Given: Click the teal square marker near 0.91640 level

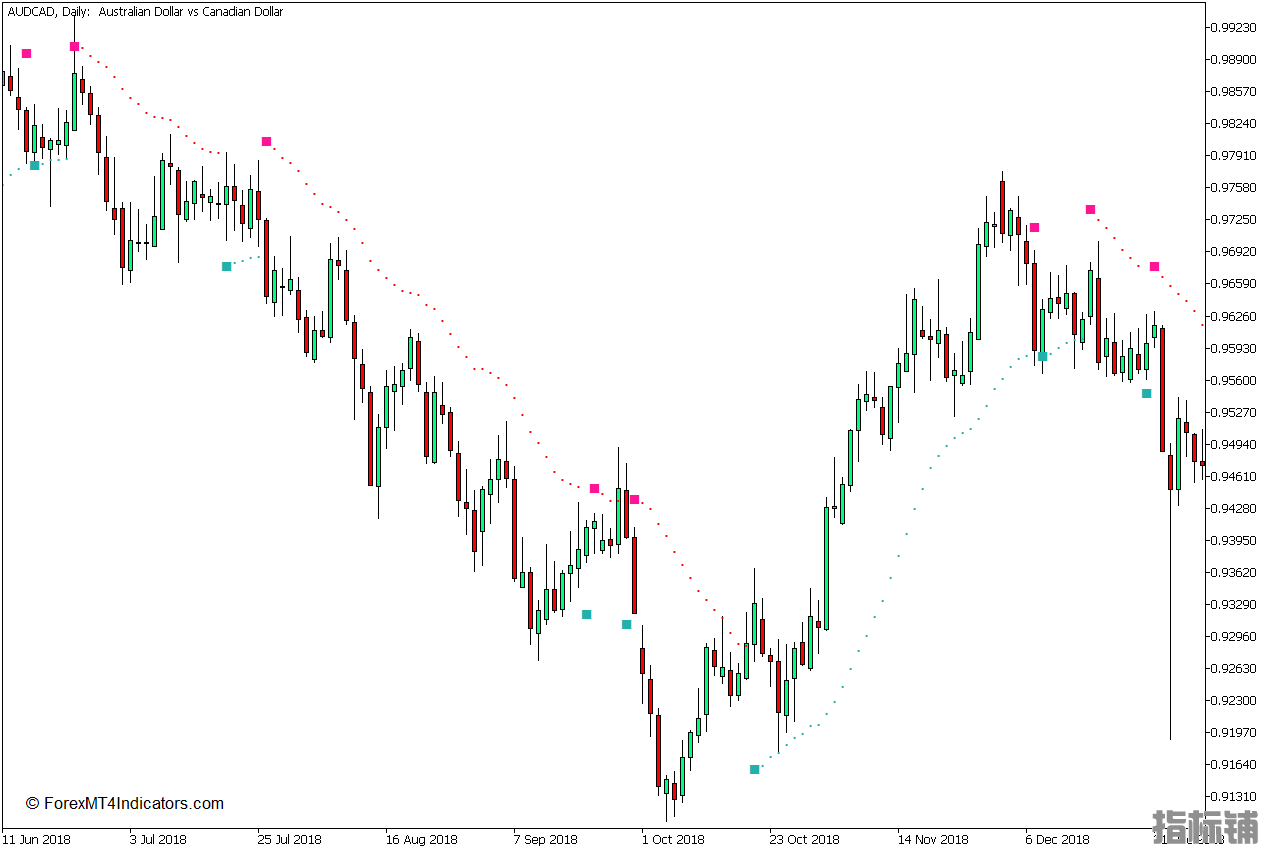Looking at the screenshot, I should pyautogui.click(x=754, y=769).
